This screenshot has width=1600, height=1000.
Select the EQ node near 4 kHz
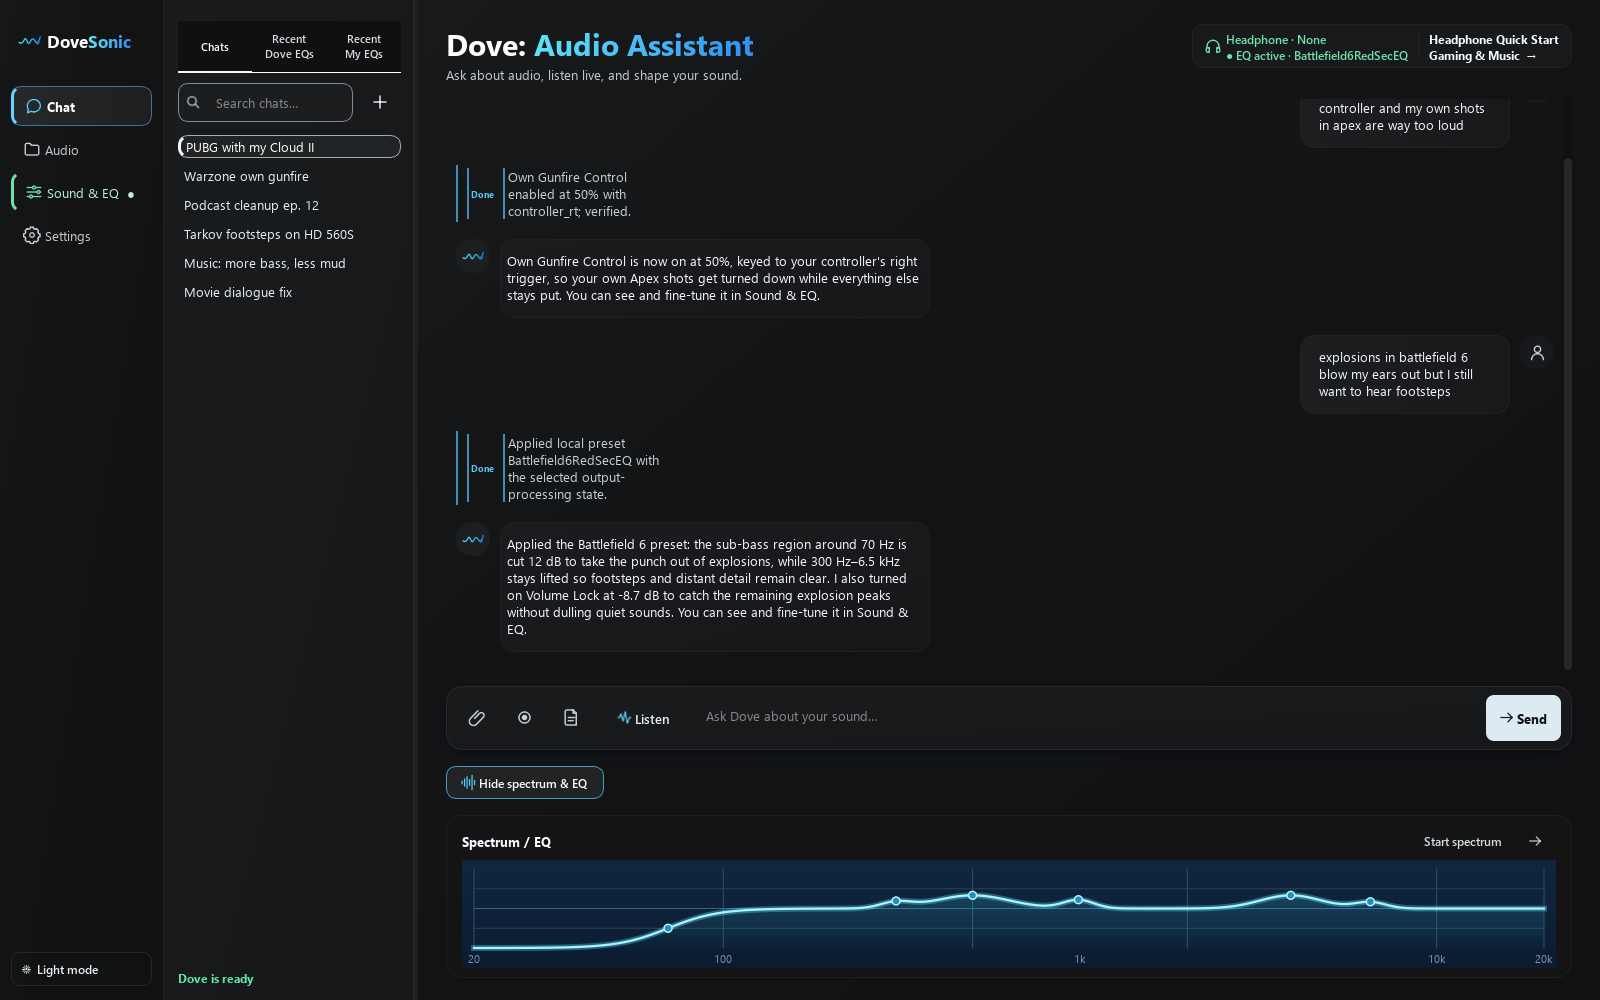pyautogui.click(x=1291, y=895)
